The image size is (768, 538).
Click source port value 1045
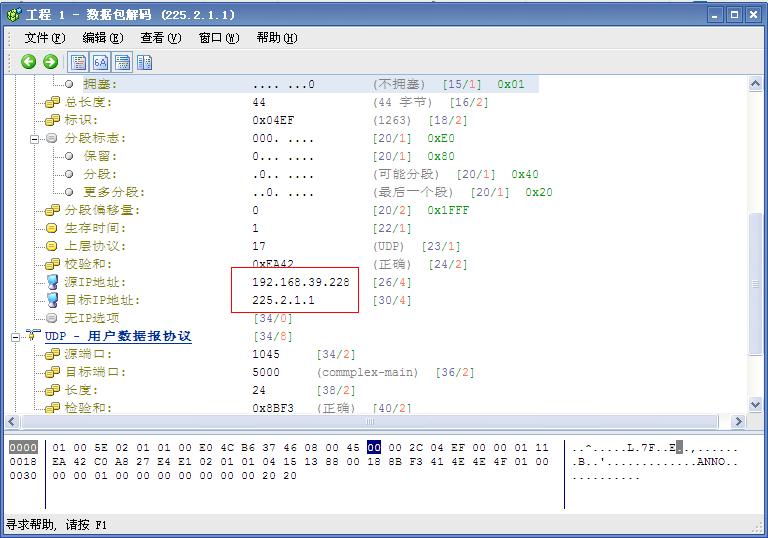pos(266,354)
